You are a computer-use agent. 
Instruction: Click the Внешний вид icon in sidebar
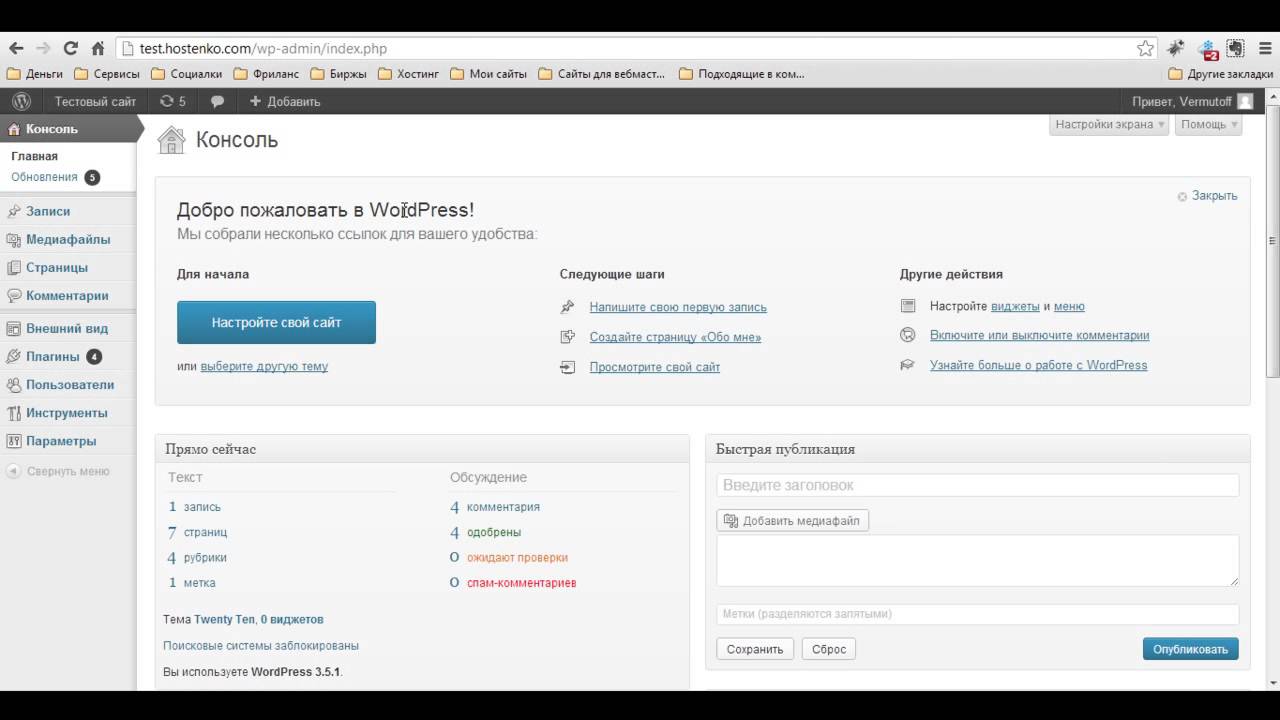pyautogui.click(x=14, y=328)
